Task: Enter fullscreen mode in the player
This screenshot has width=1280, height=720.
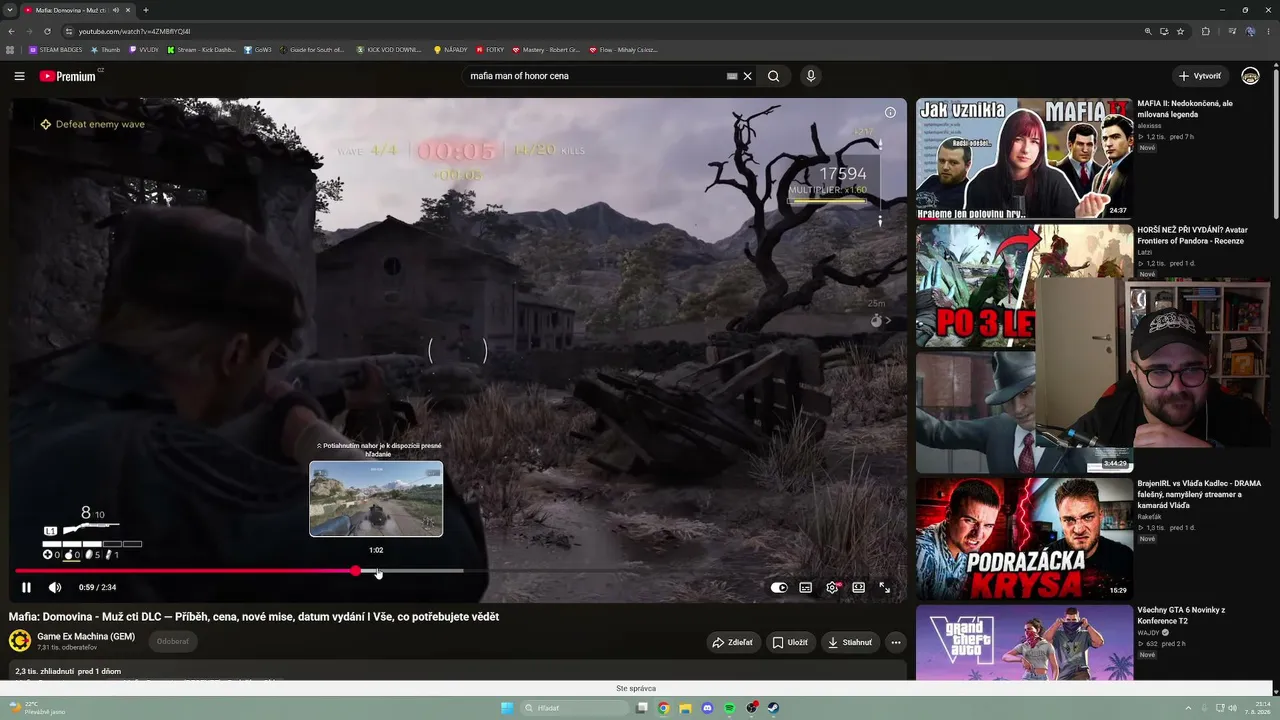Action: pos(885,588)
